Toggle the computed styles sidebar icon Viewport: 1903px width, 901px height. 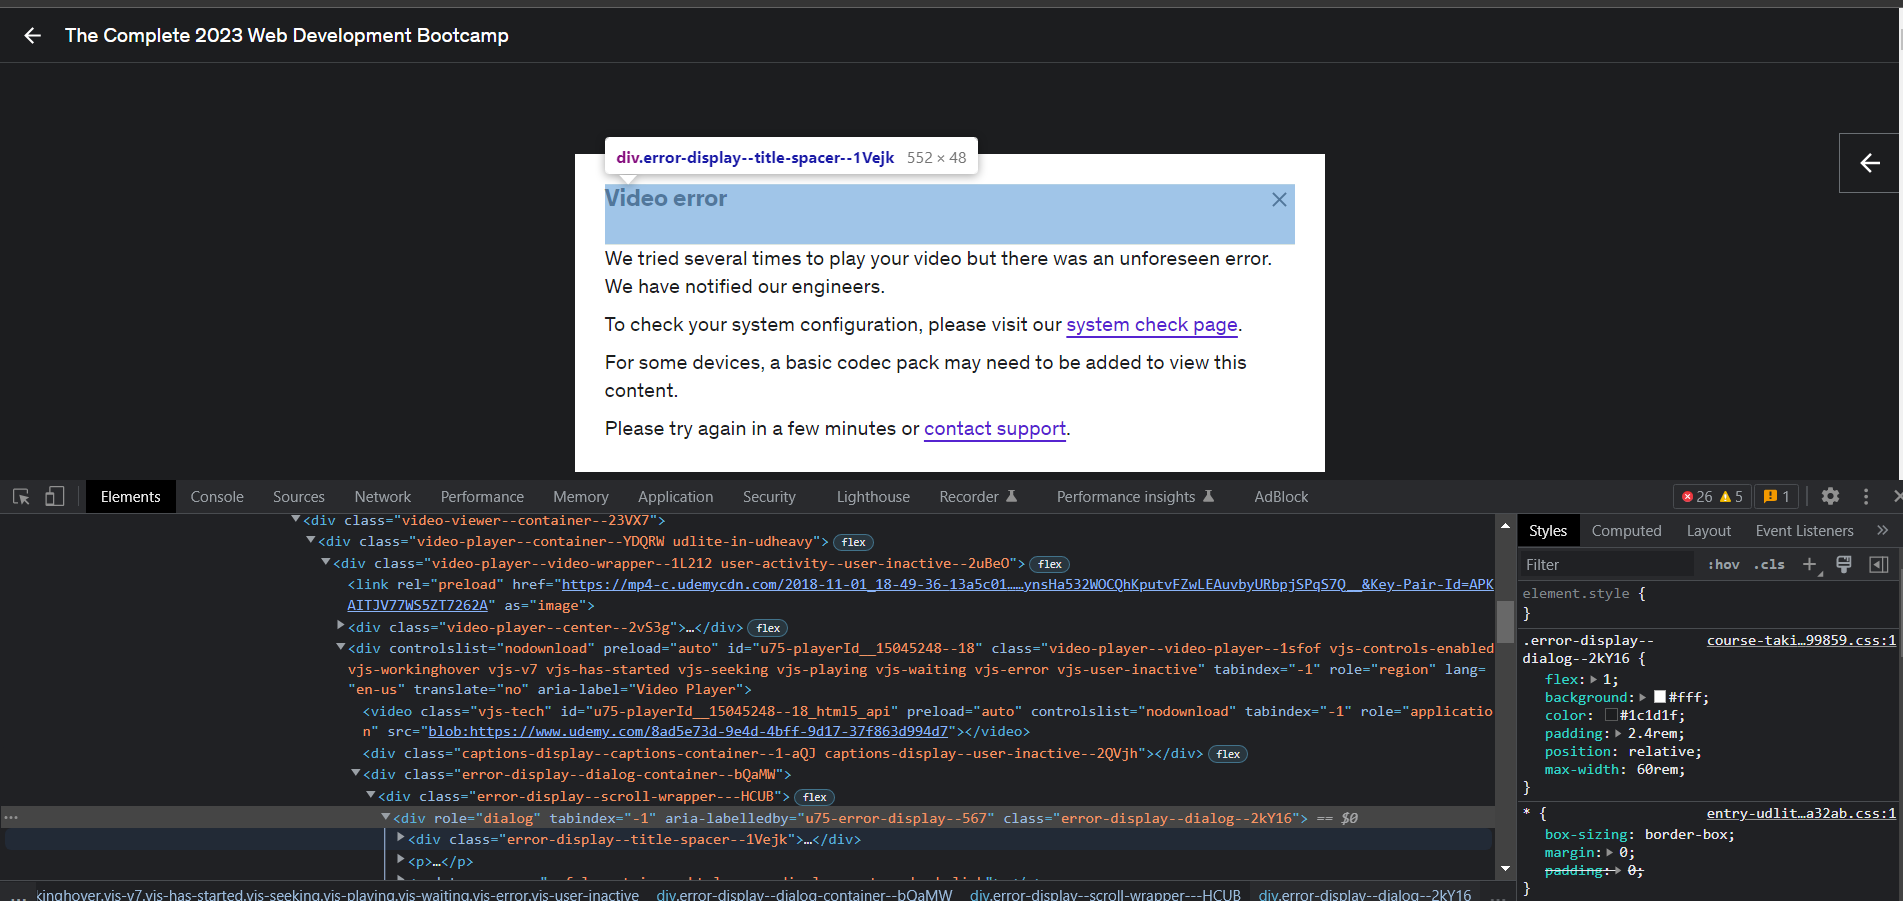1879,565
